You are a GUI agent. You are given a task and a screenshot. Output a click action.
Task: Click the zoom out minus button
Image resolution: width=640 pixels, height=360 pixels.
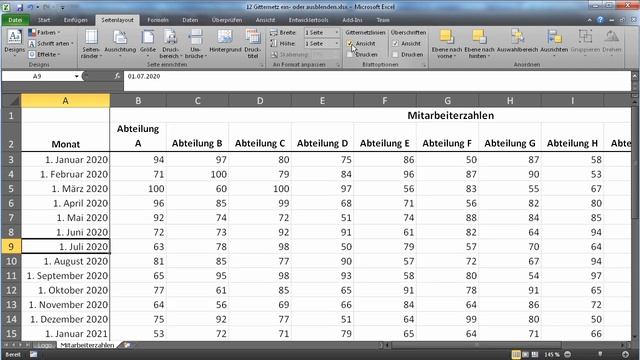tap(567, 354)
